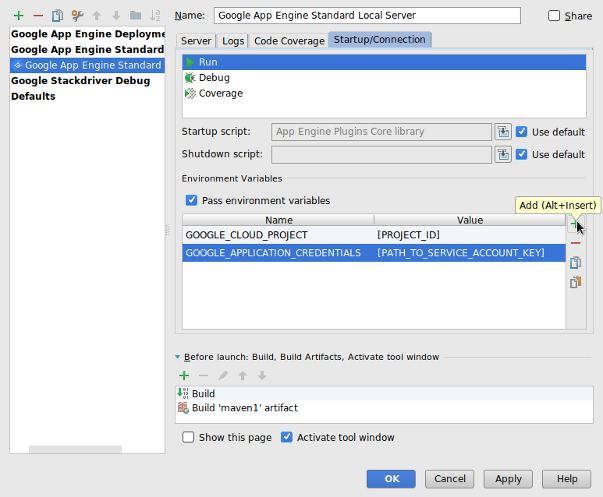This screenshot has width=603, height=497.
Task: Enable the Share checkbox
Action: (555, 16)
